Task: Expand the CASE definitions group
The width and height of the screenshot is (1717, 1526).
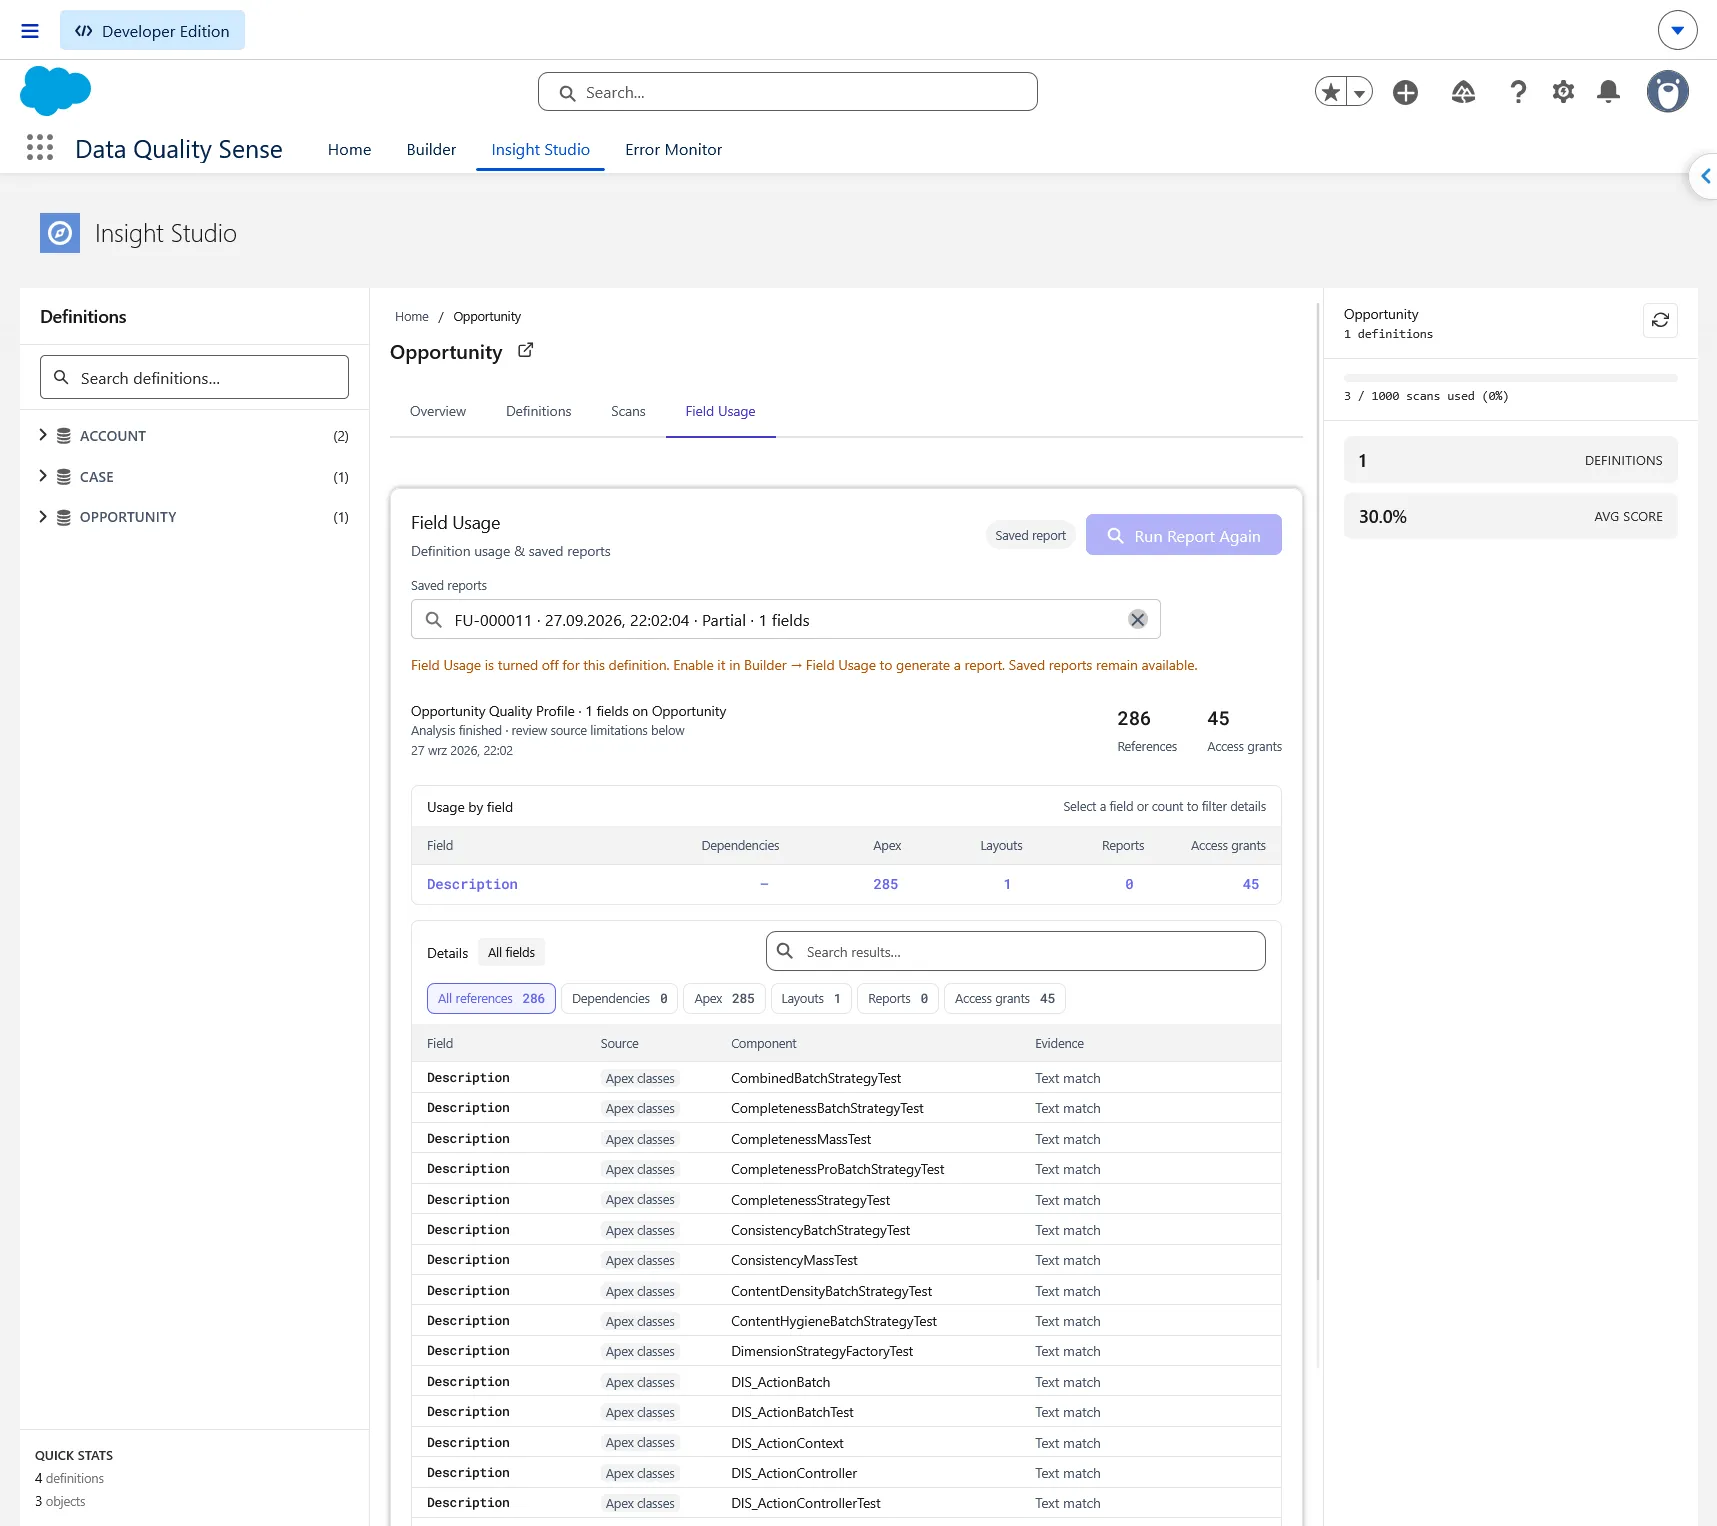Action: click(x=43, y=476)
